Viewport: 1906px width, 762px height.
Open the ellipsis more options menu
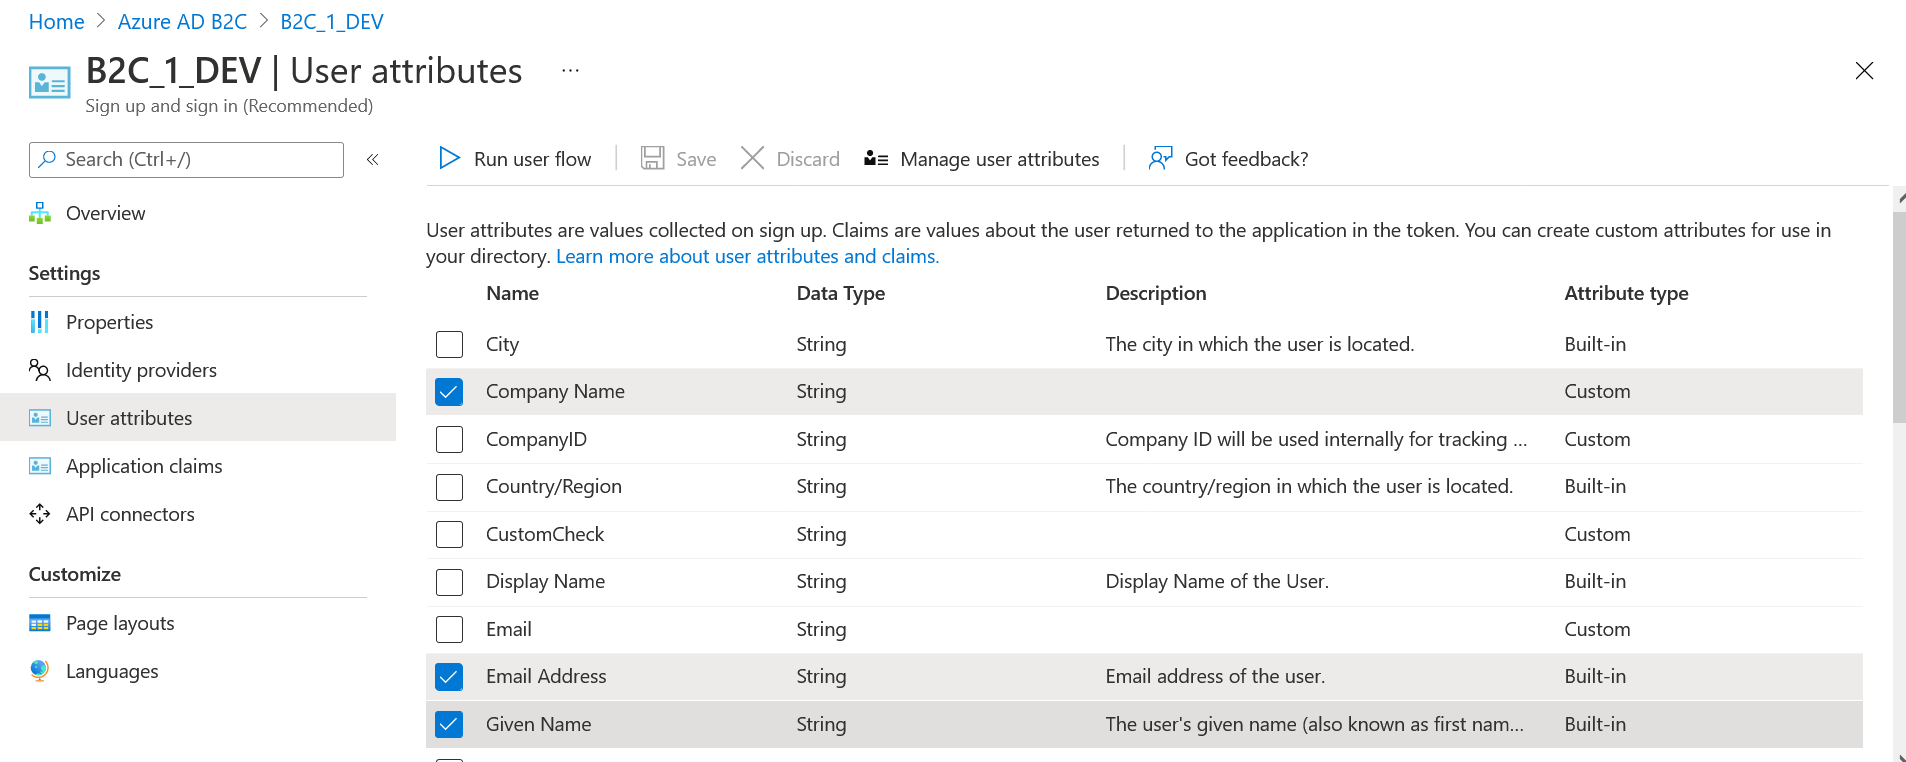570,71
